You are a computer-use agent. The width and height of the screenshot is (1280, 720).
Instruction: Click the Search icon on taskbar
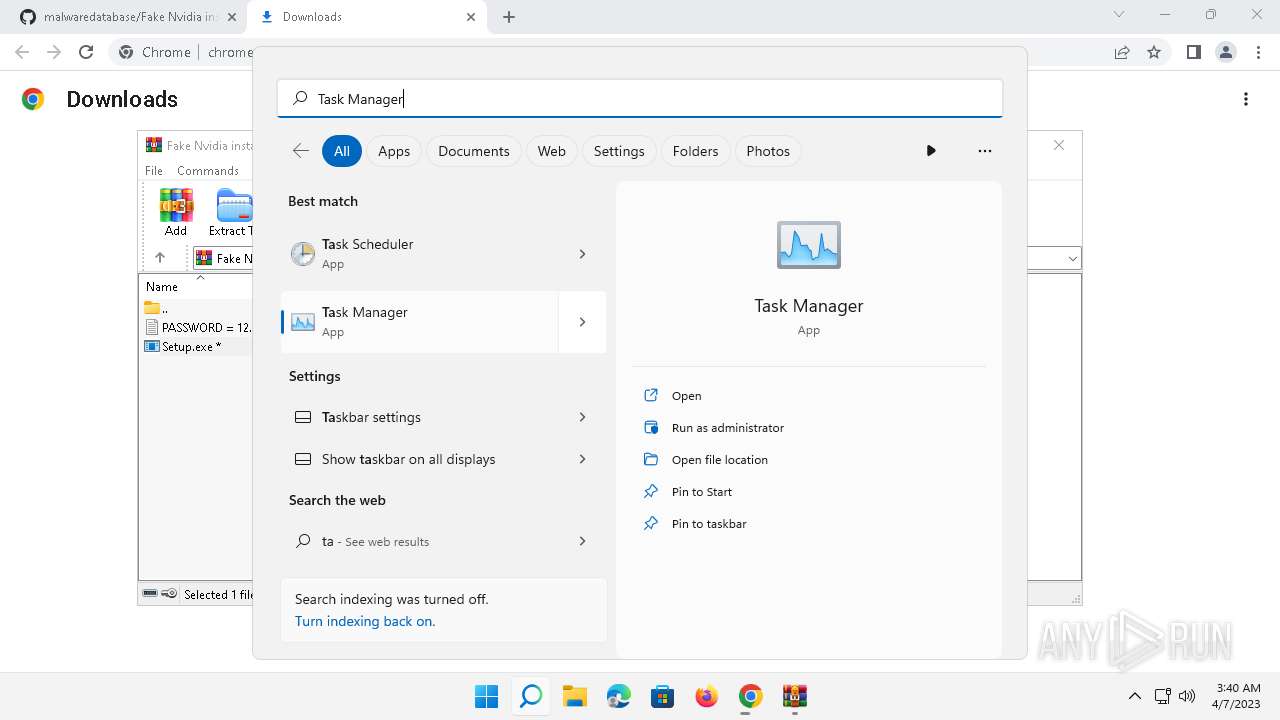point(531,696)
